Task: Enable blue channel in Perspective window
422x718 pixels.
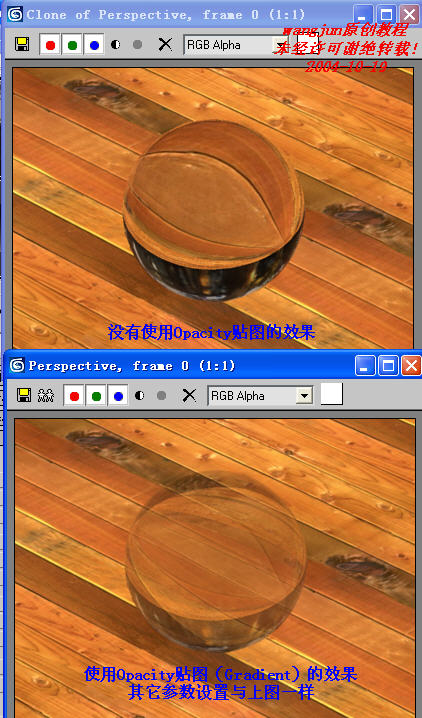Action: coord(118,395)
